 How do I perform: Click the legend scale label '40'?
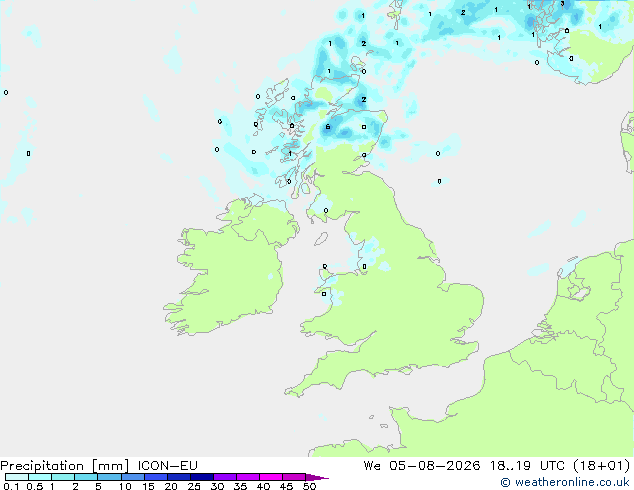(x=263, y=486)
